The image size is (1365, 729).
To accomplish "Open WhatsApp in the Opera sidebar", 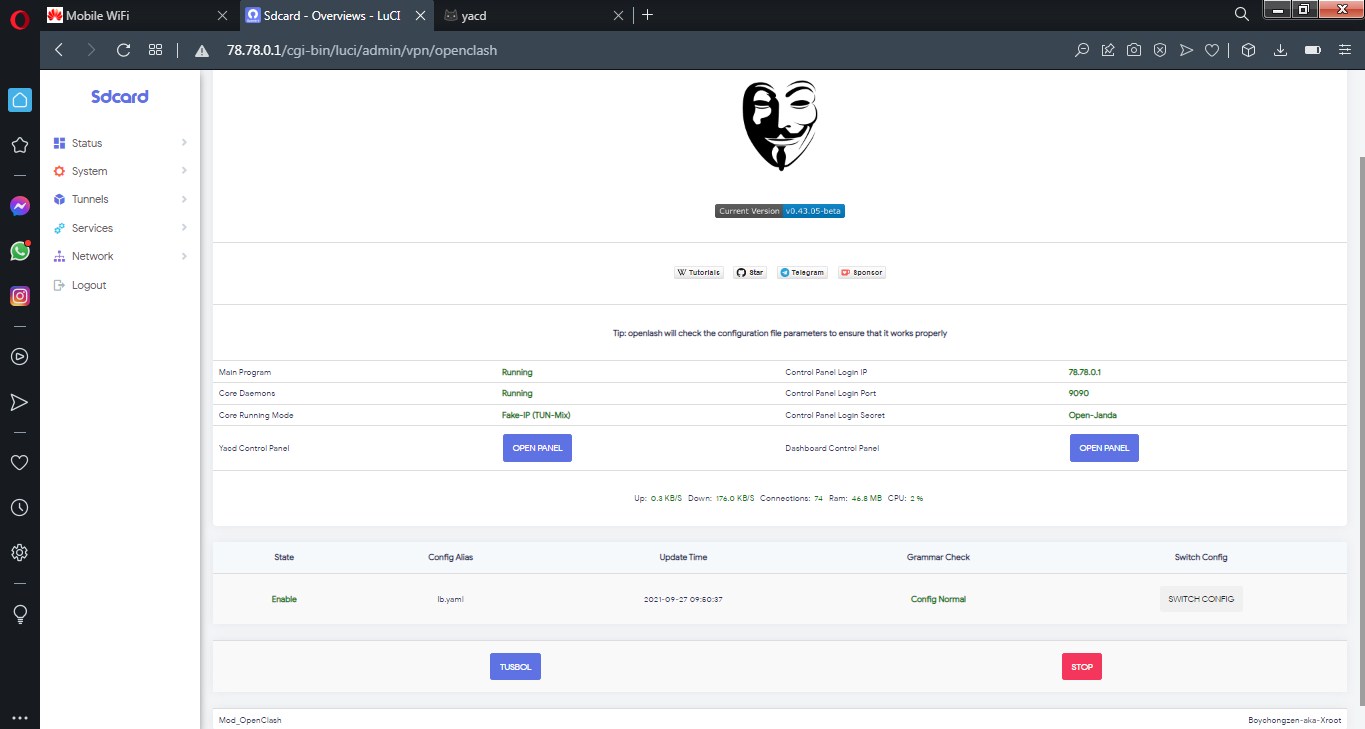I will pyautogui.click(x=19, y=251).
